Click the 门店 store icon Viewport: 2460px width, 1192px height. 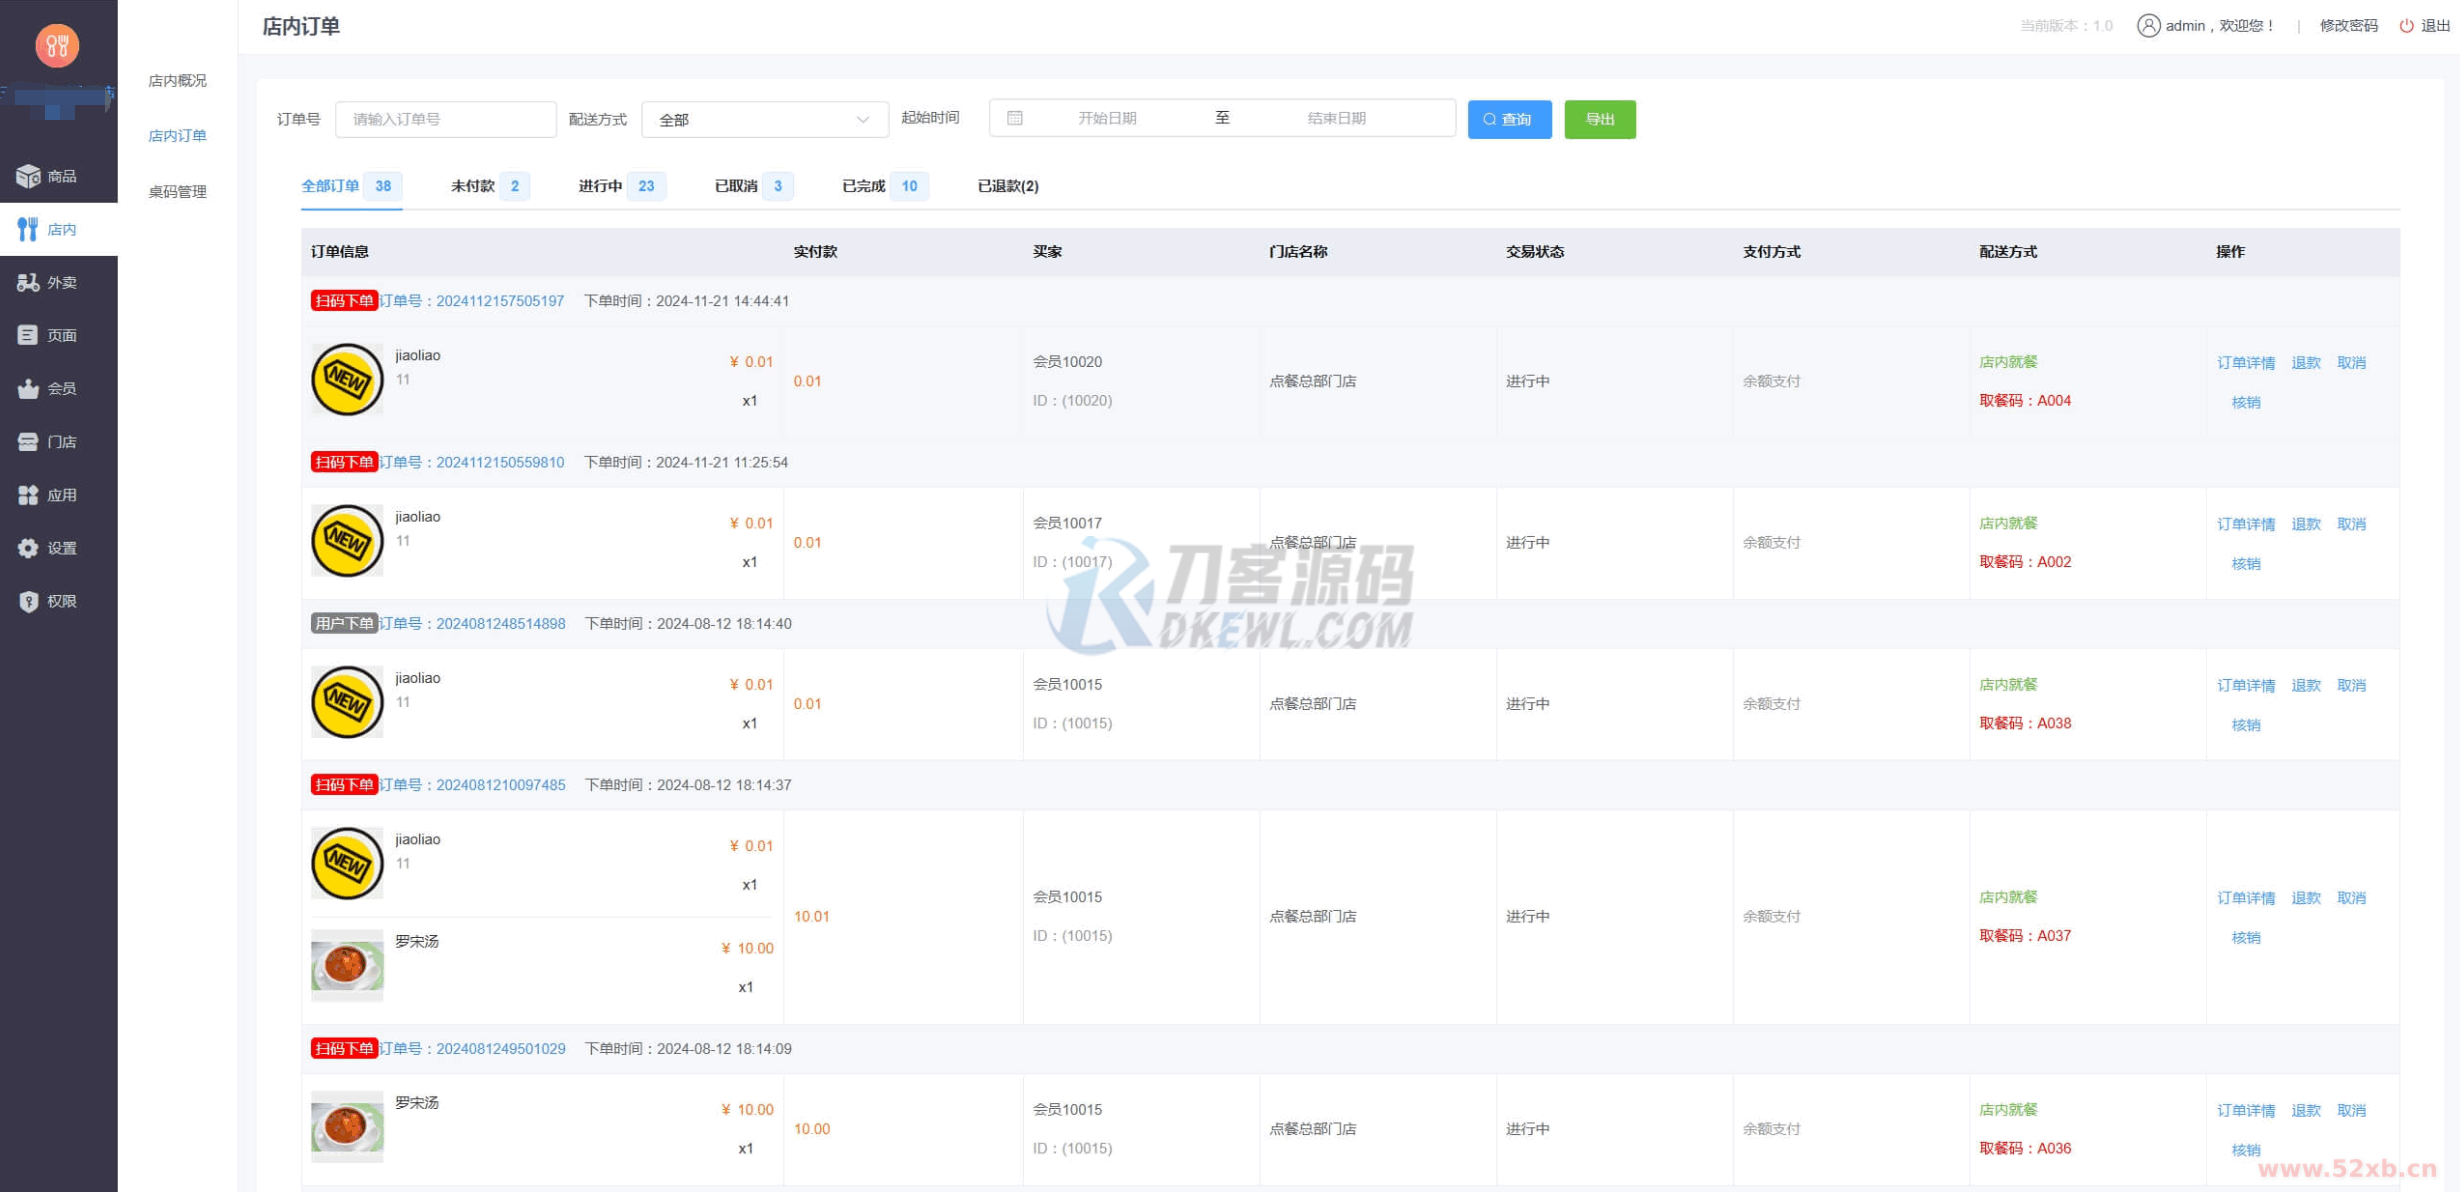(x=28, y=441)
